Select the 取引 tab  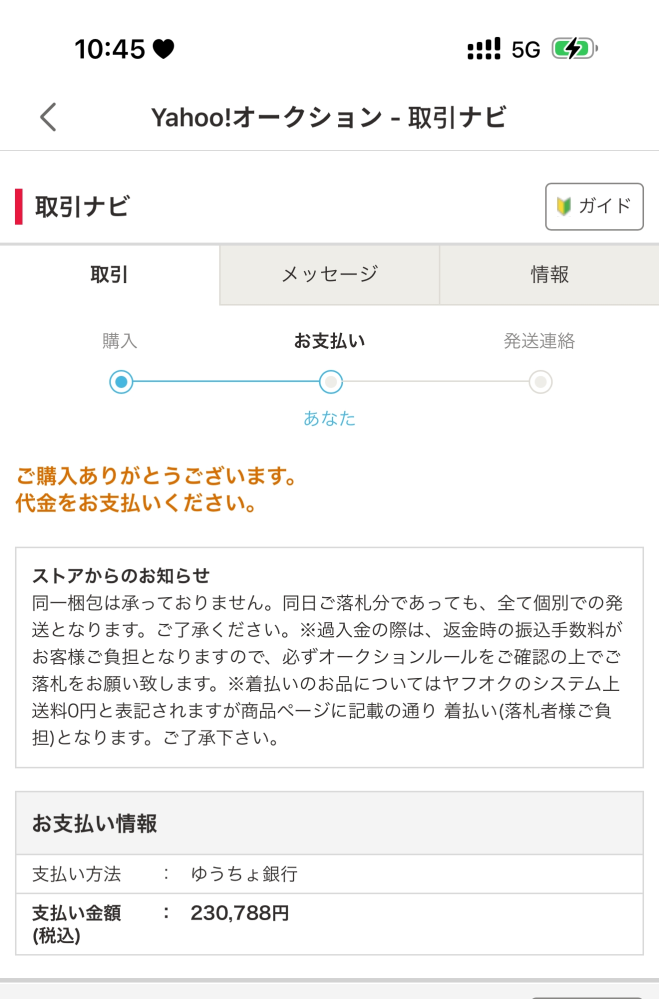tap(110, 274)
